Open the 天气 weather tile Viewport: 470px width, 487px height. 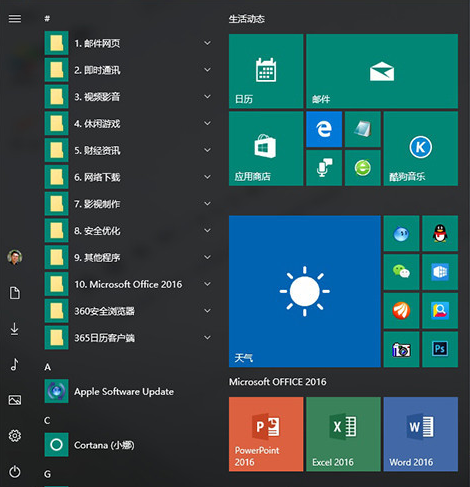pos(305,291)
